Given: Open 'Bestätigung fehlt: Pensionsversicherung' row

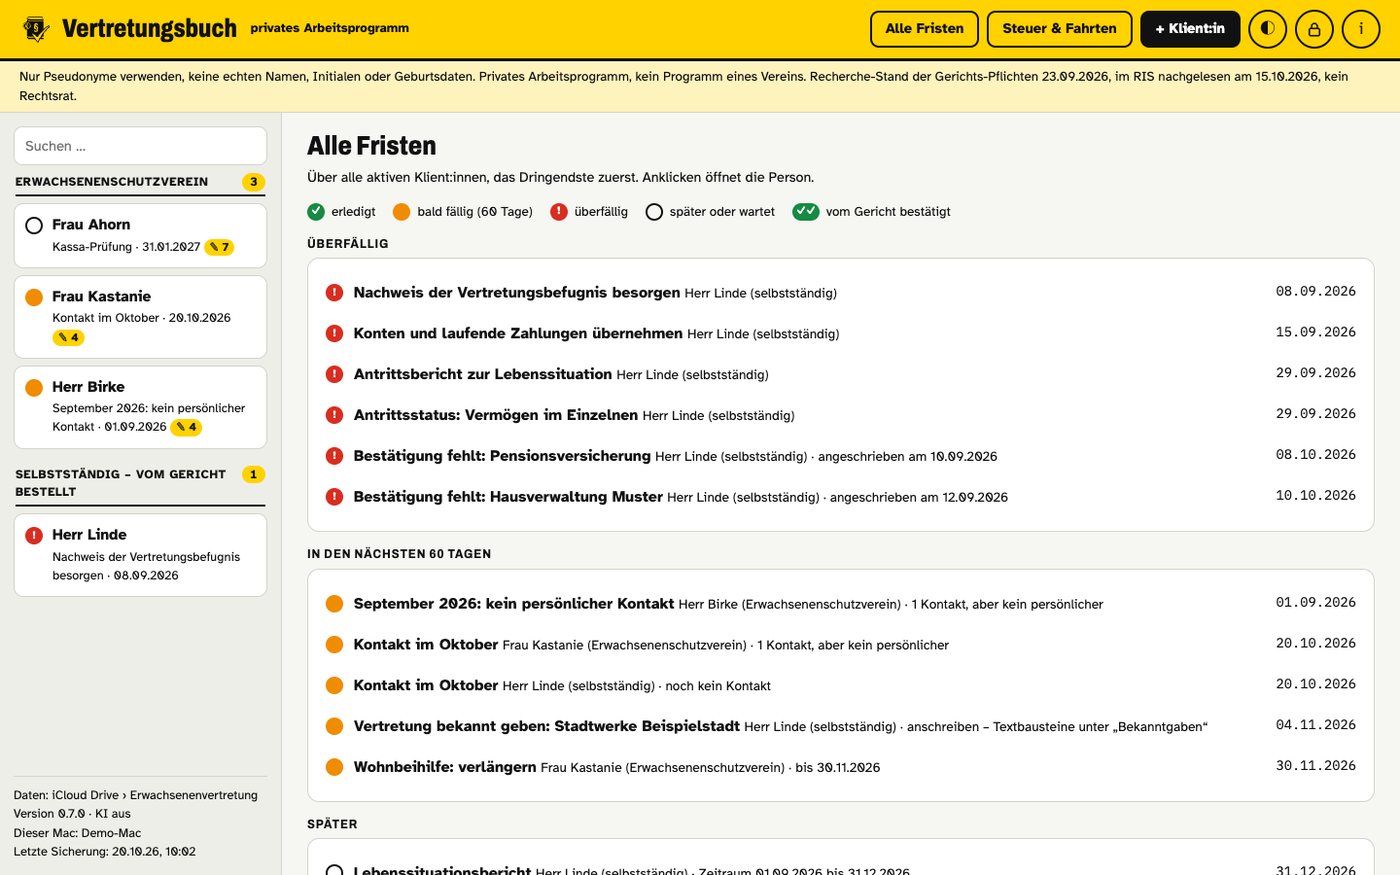Looking at the screenshot, I should tap(840, 456).
